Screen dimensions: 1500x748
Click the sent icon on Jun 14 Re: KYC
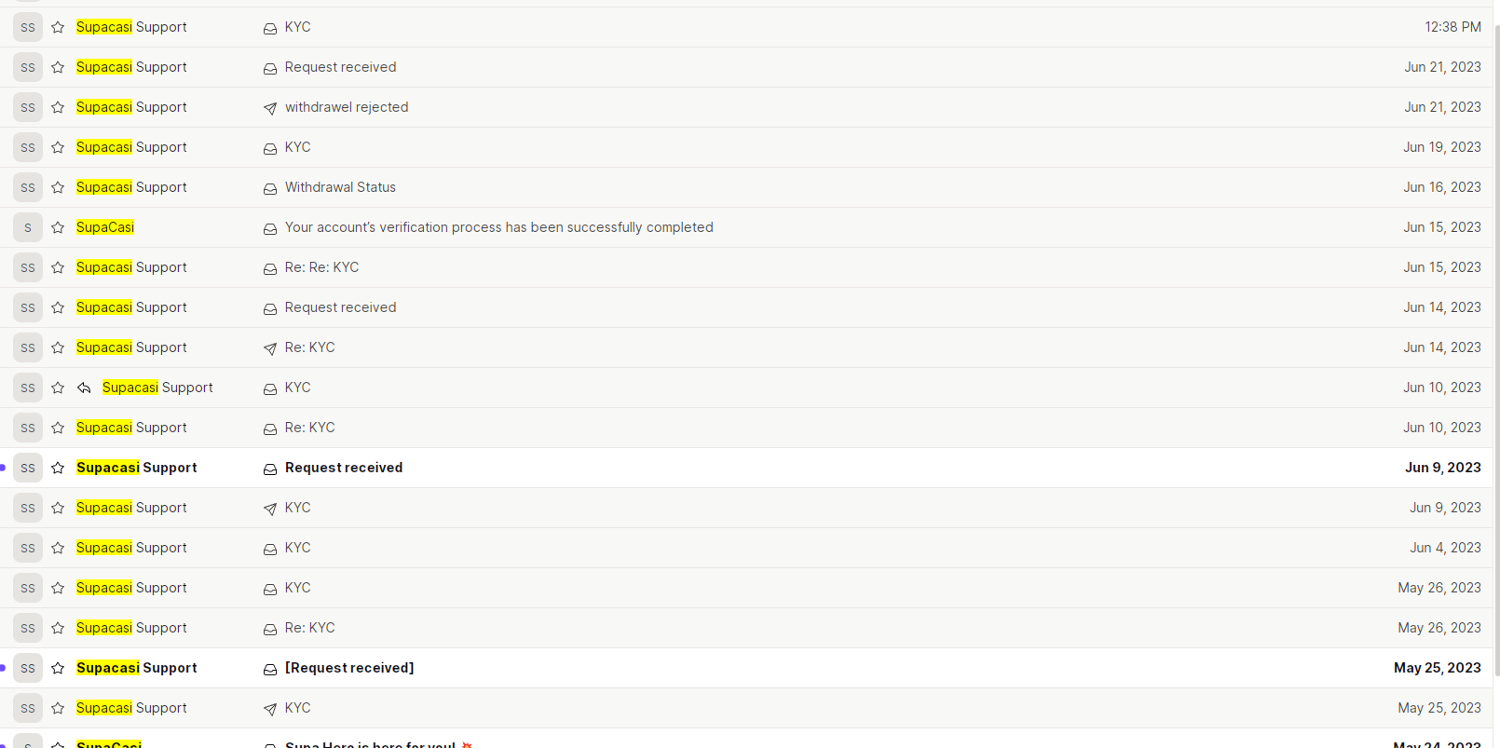tap(270, 348)
